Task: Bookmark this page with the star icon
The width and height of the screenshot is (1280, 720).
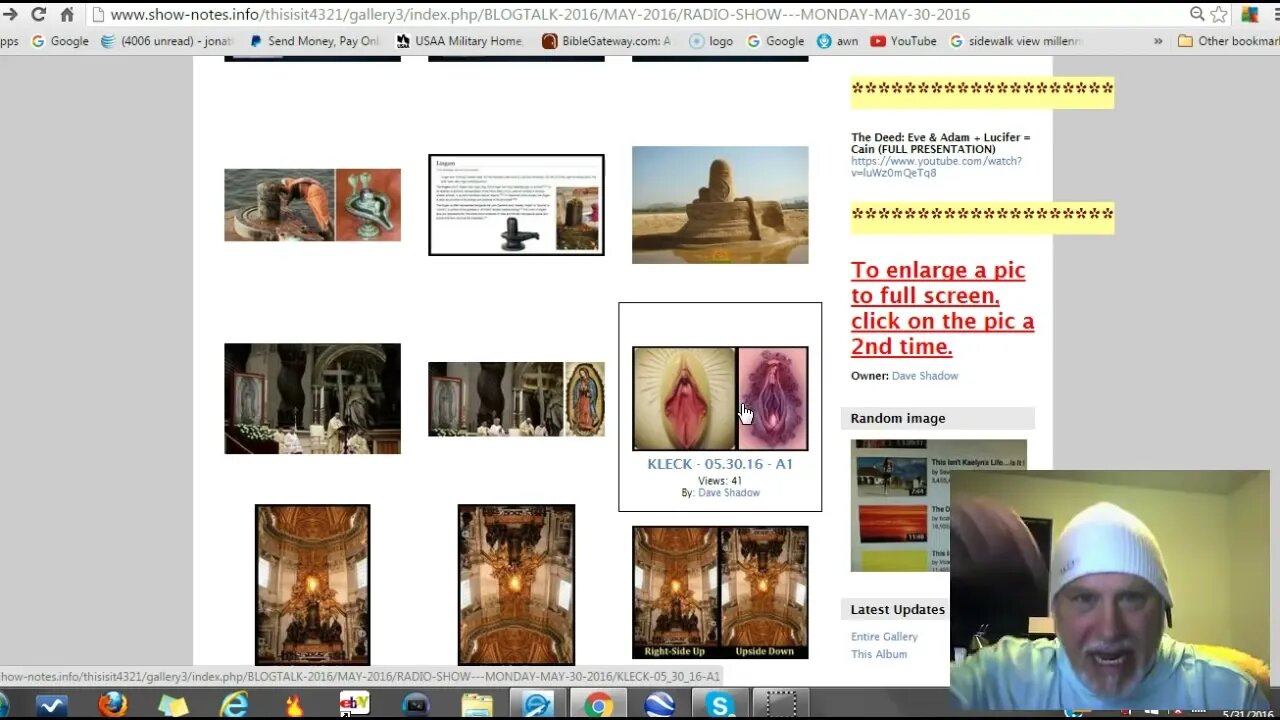Action: point(1219,14)
